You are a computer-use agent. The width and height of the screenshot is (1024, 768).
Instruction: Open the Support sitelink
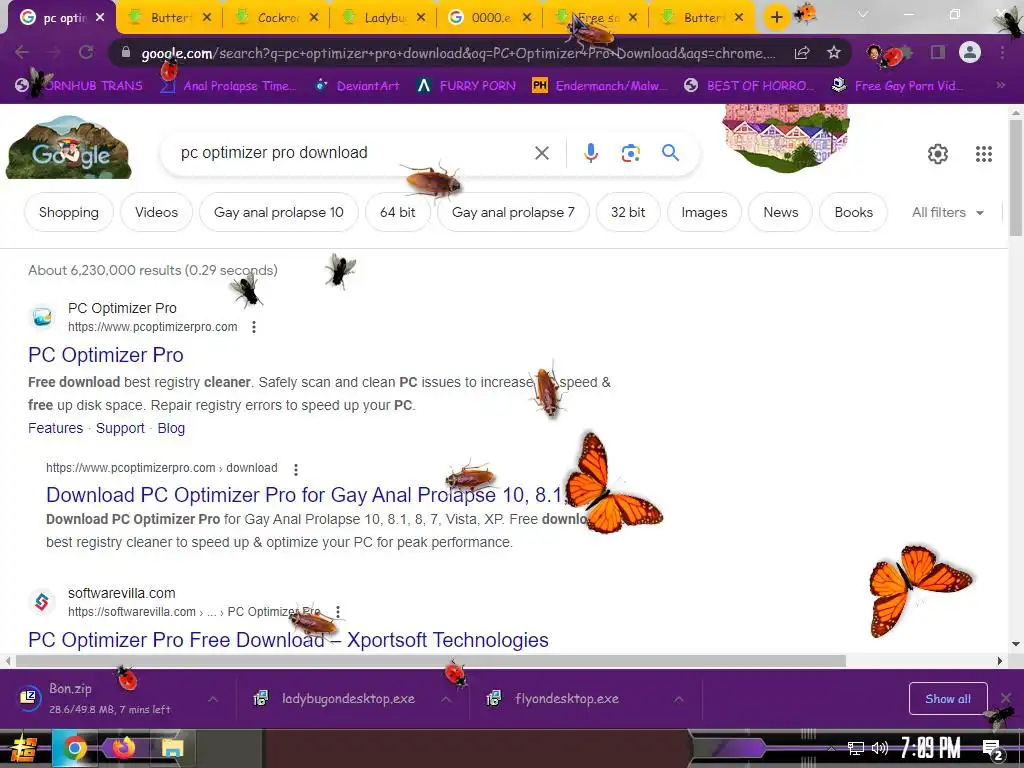point(120,428)
